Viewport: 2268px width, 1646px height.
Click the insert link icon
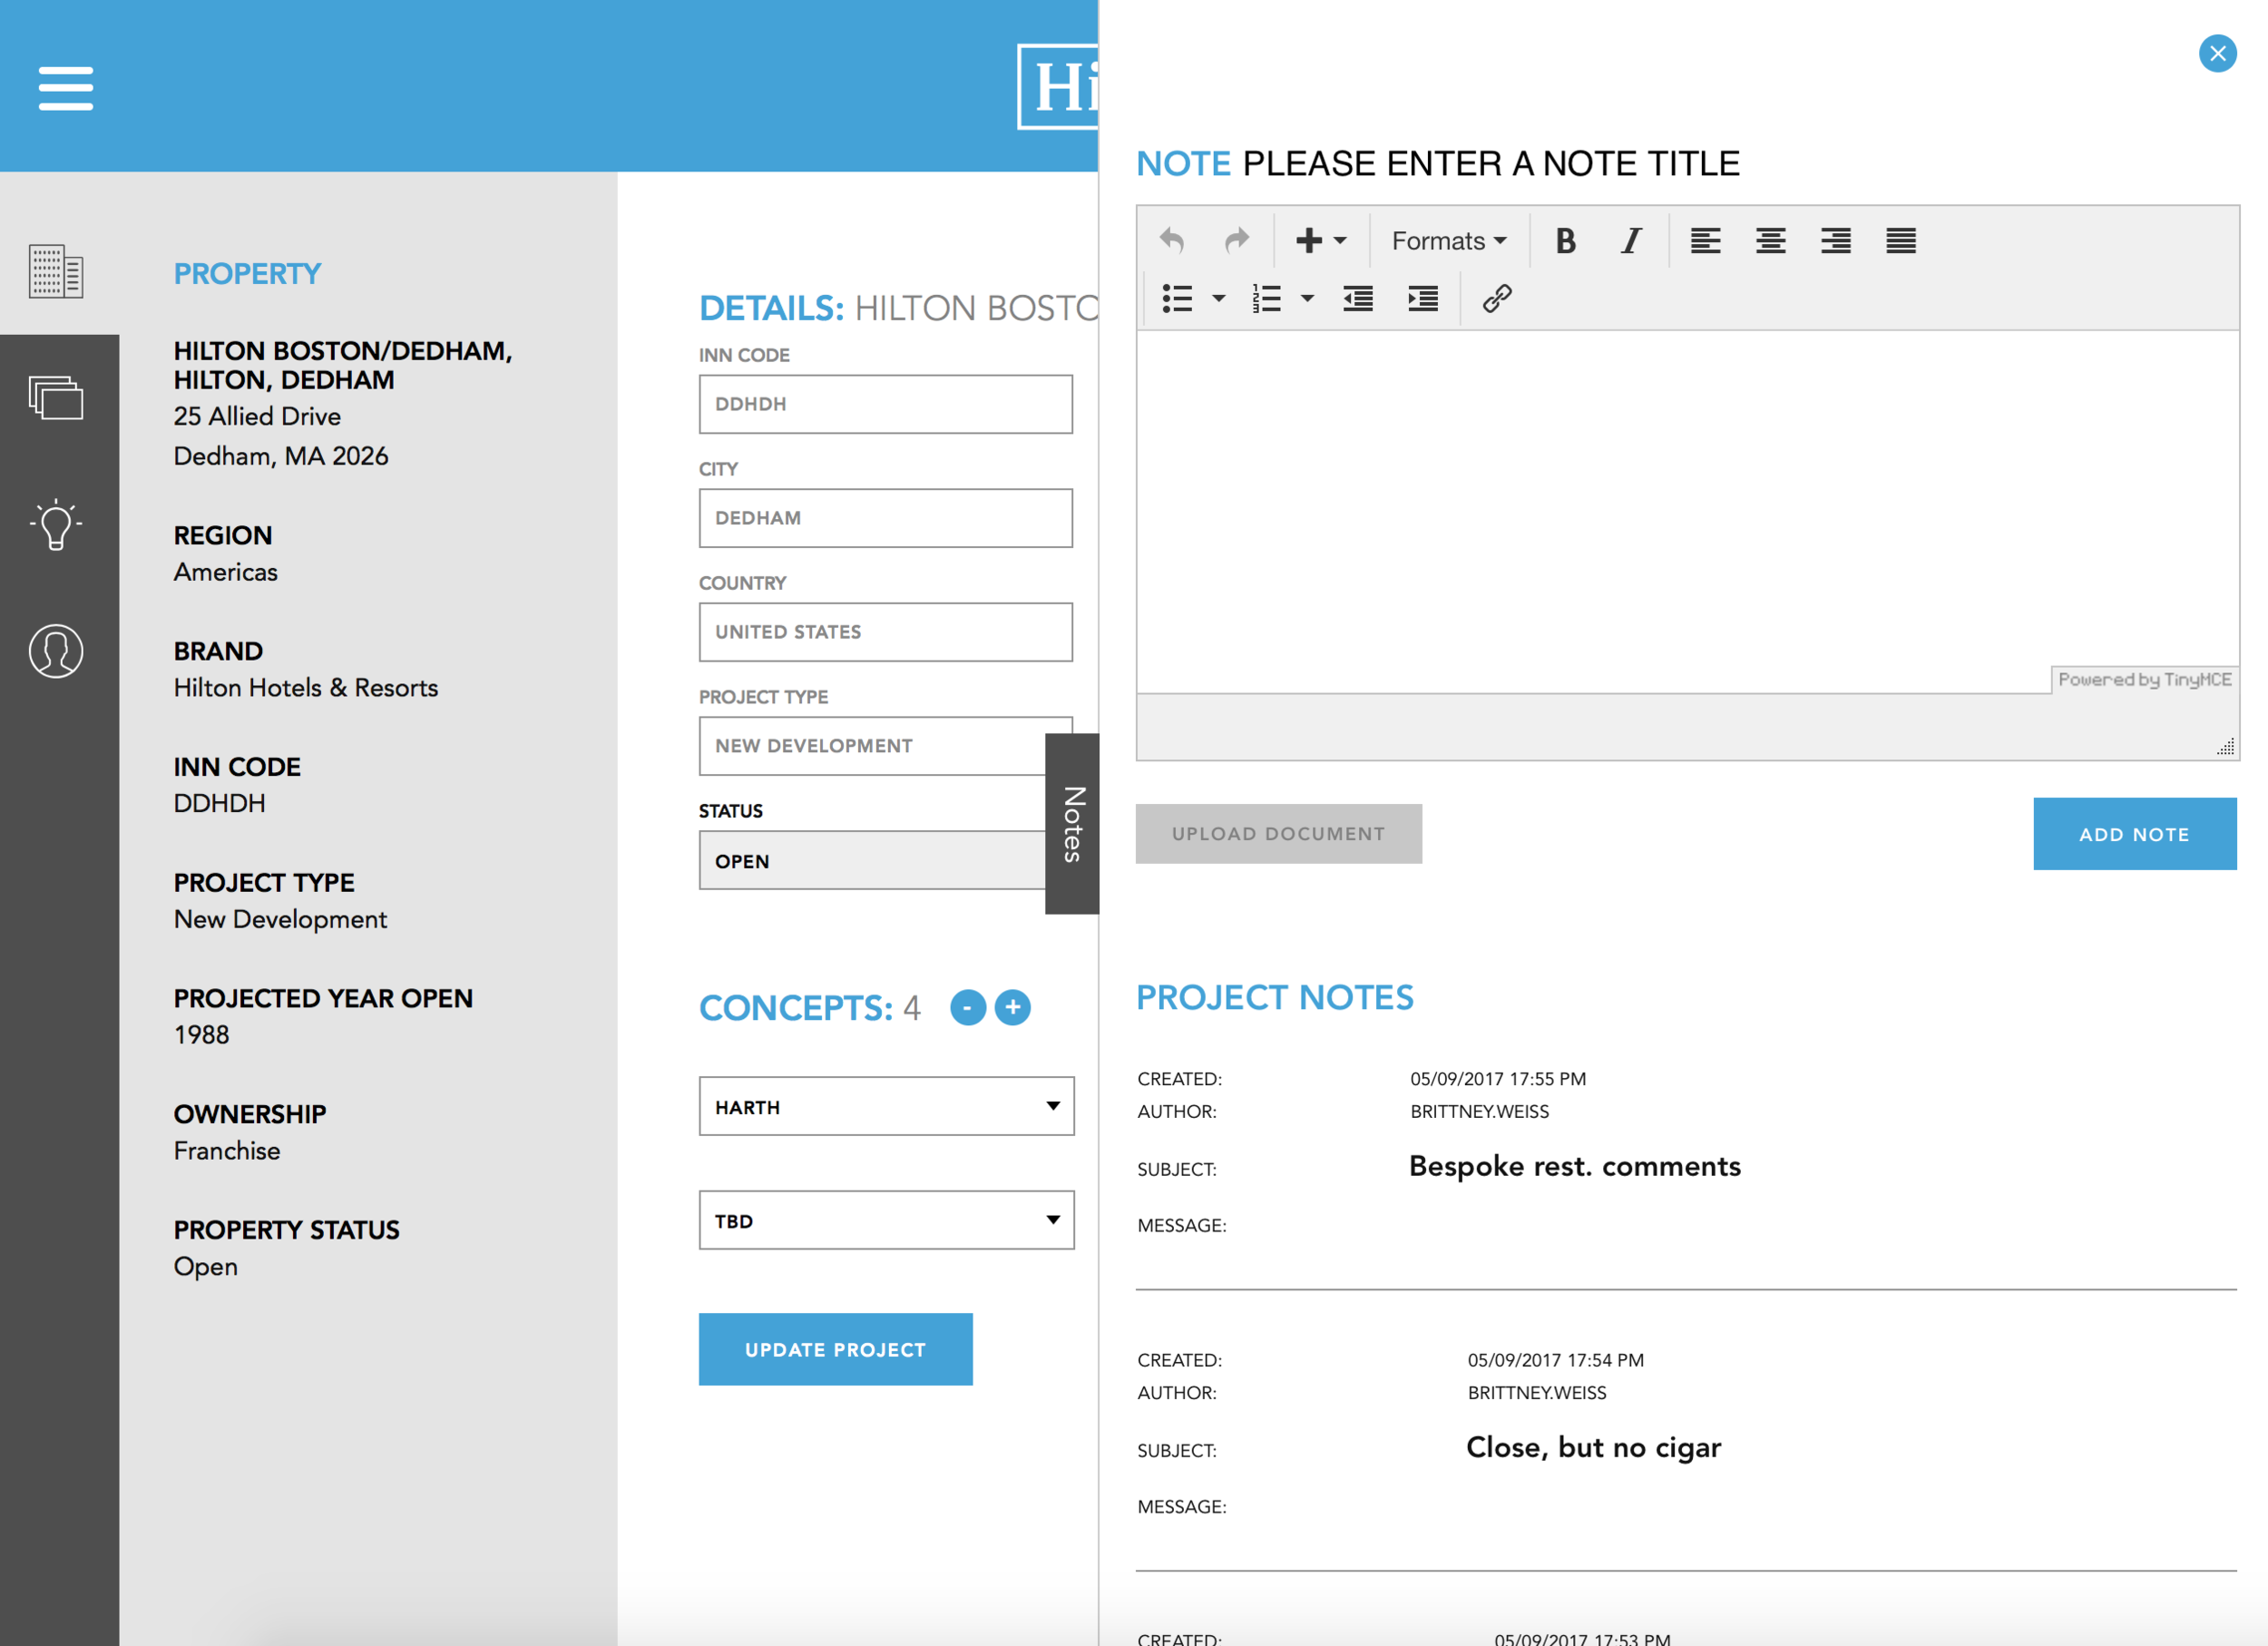click(1496, 298)
